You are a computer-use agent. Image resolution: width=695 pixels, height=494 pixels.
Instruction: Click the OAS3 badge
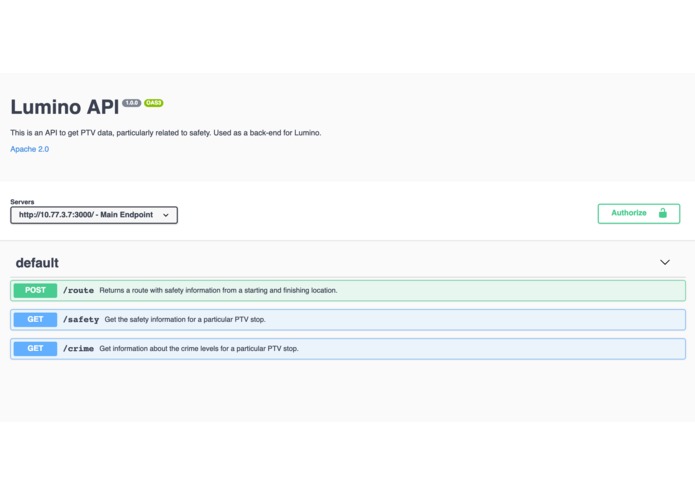click(x=153, y=103)
